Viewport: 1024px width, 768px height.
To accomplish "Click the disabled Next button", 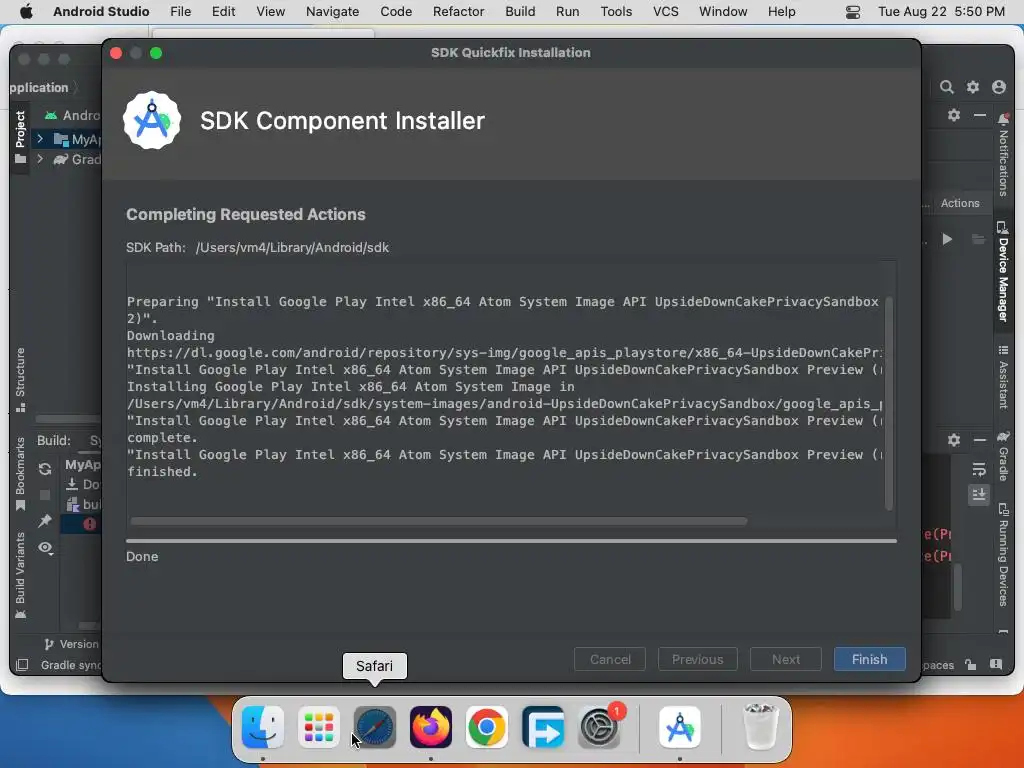I will pos(786,659).
